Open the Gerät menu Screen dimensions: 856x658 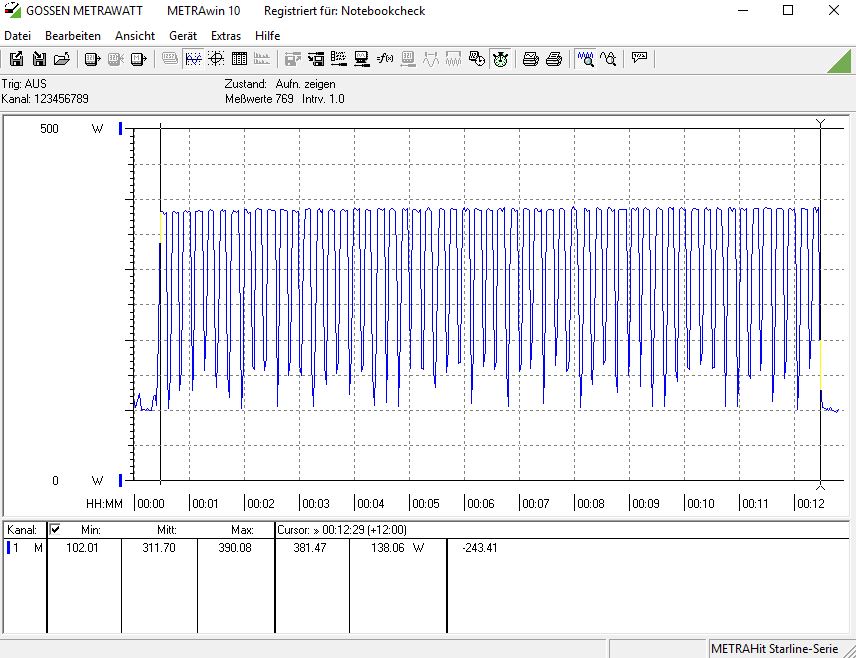pyautogui.click(x=183, y=35)
